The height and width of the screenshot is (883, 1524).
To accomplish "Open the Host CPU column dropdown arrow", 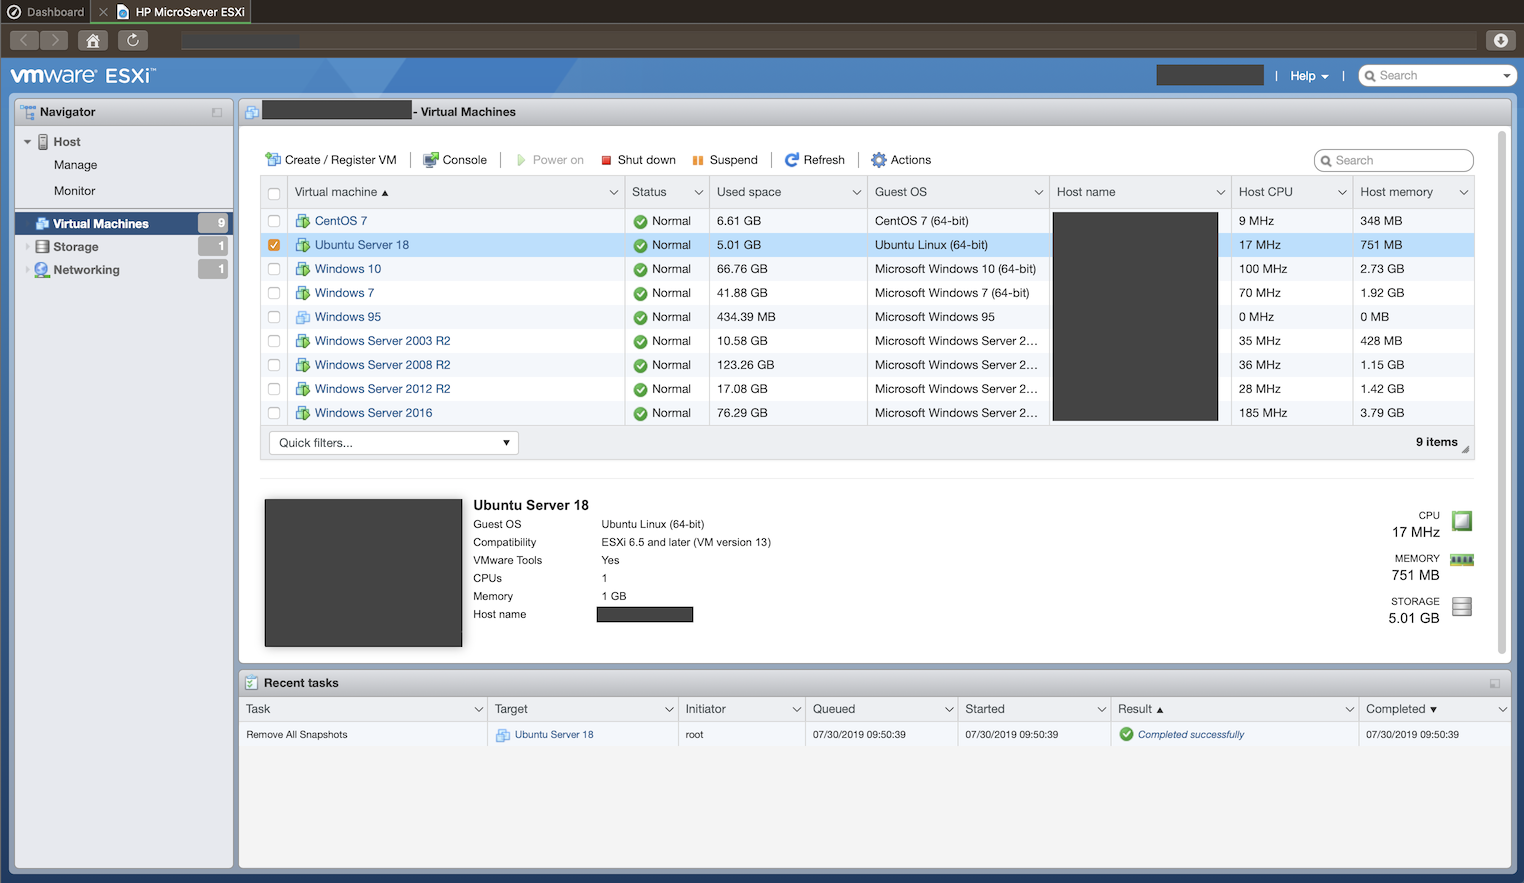I will [x=1342, y=192].
